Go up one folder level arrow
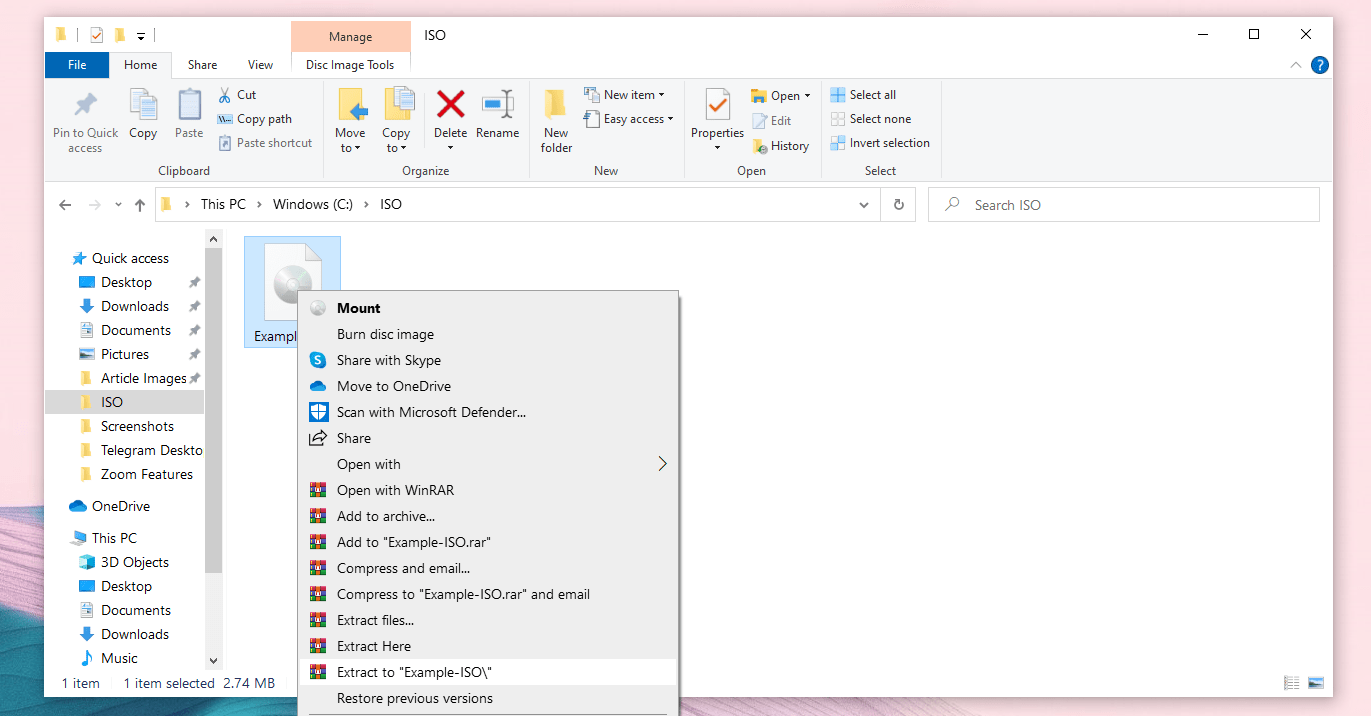 pyautogui.click(x=139, y=205)
